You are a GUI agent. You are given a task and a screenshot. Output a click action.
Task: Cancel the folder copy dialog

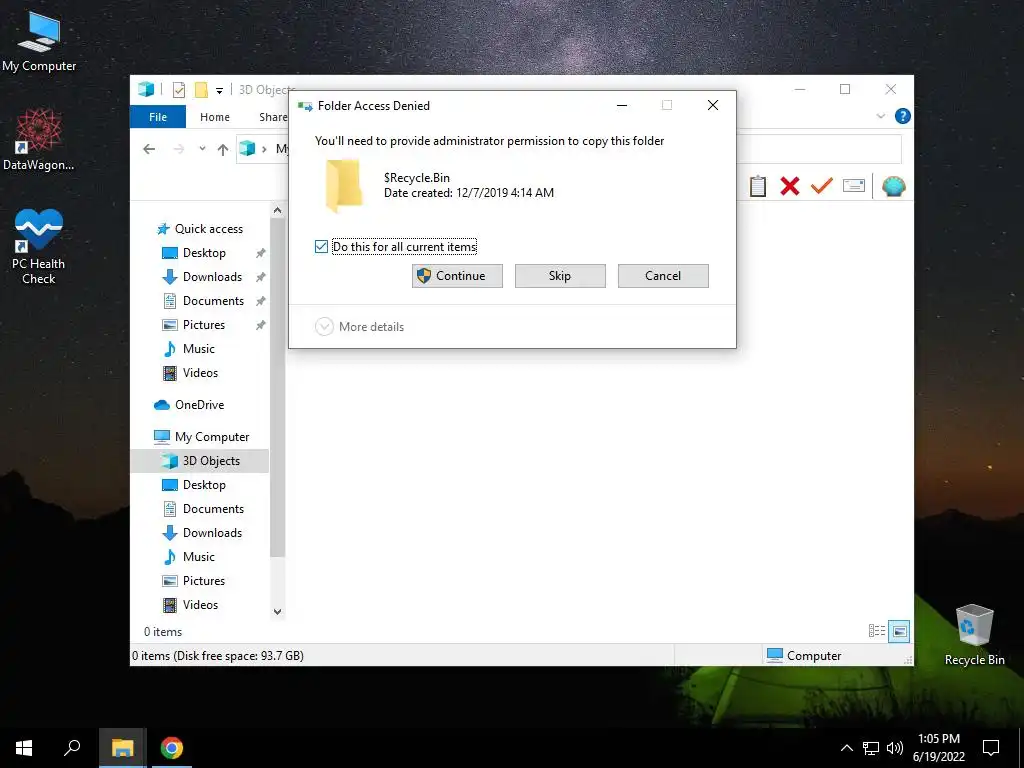[664, 276]
